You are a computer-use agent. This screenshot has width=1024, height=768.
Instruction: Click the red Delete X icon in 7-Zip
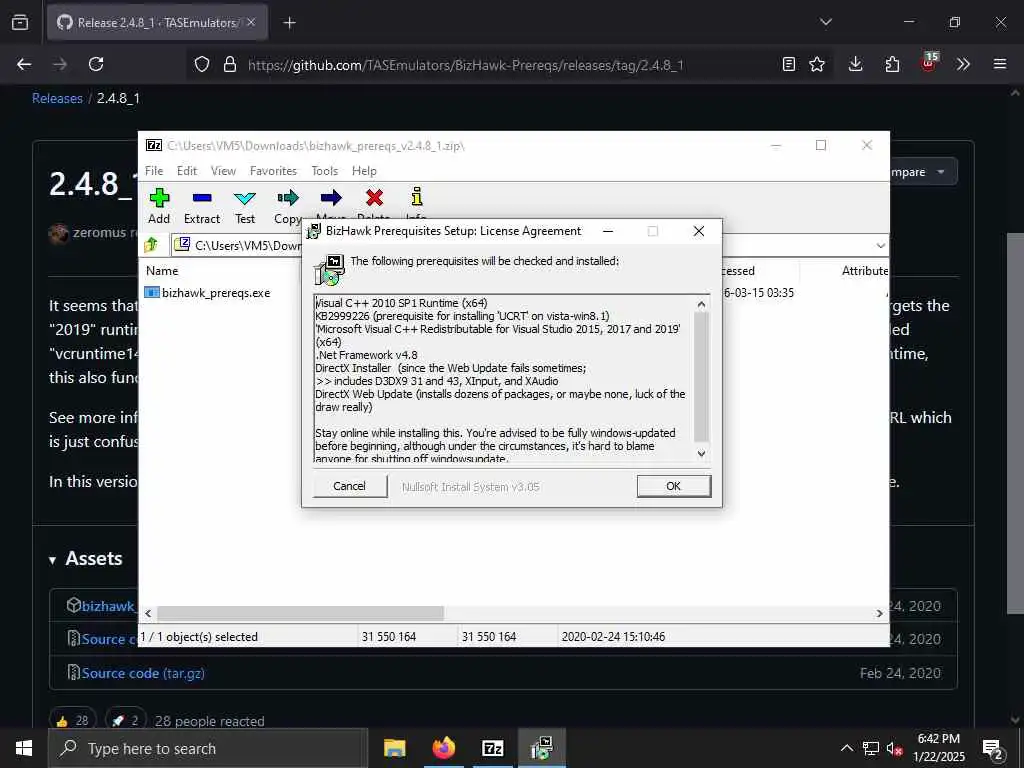coord(374,198)
